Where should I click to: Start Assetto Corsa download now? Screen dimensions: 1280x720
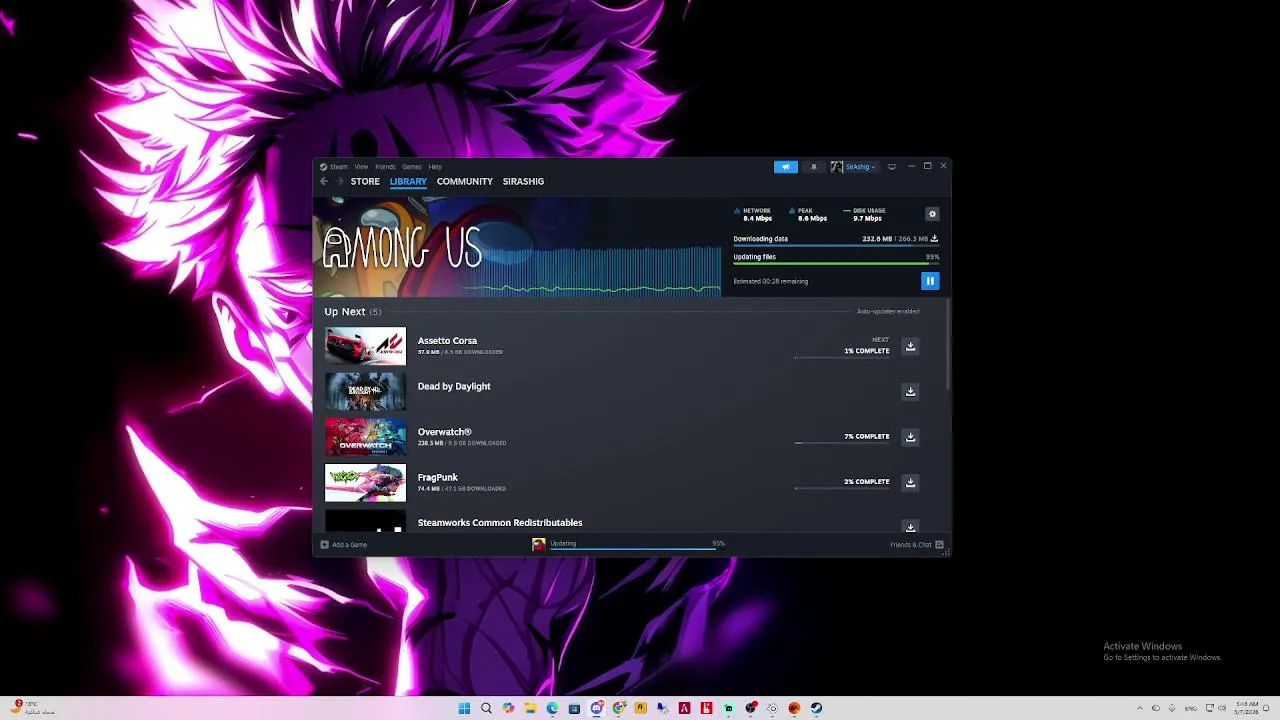910,346
